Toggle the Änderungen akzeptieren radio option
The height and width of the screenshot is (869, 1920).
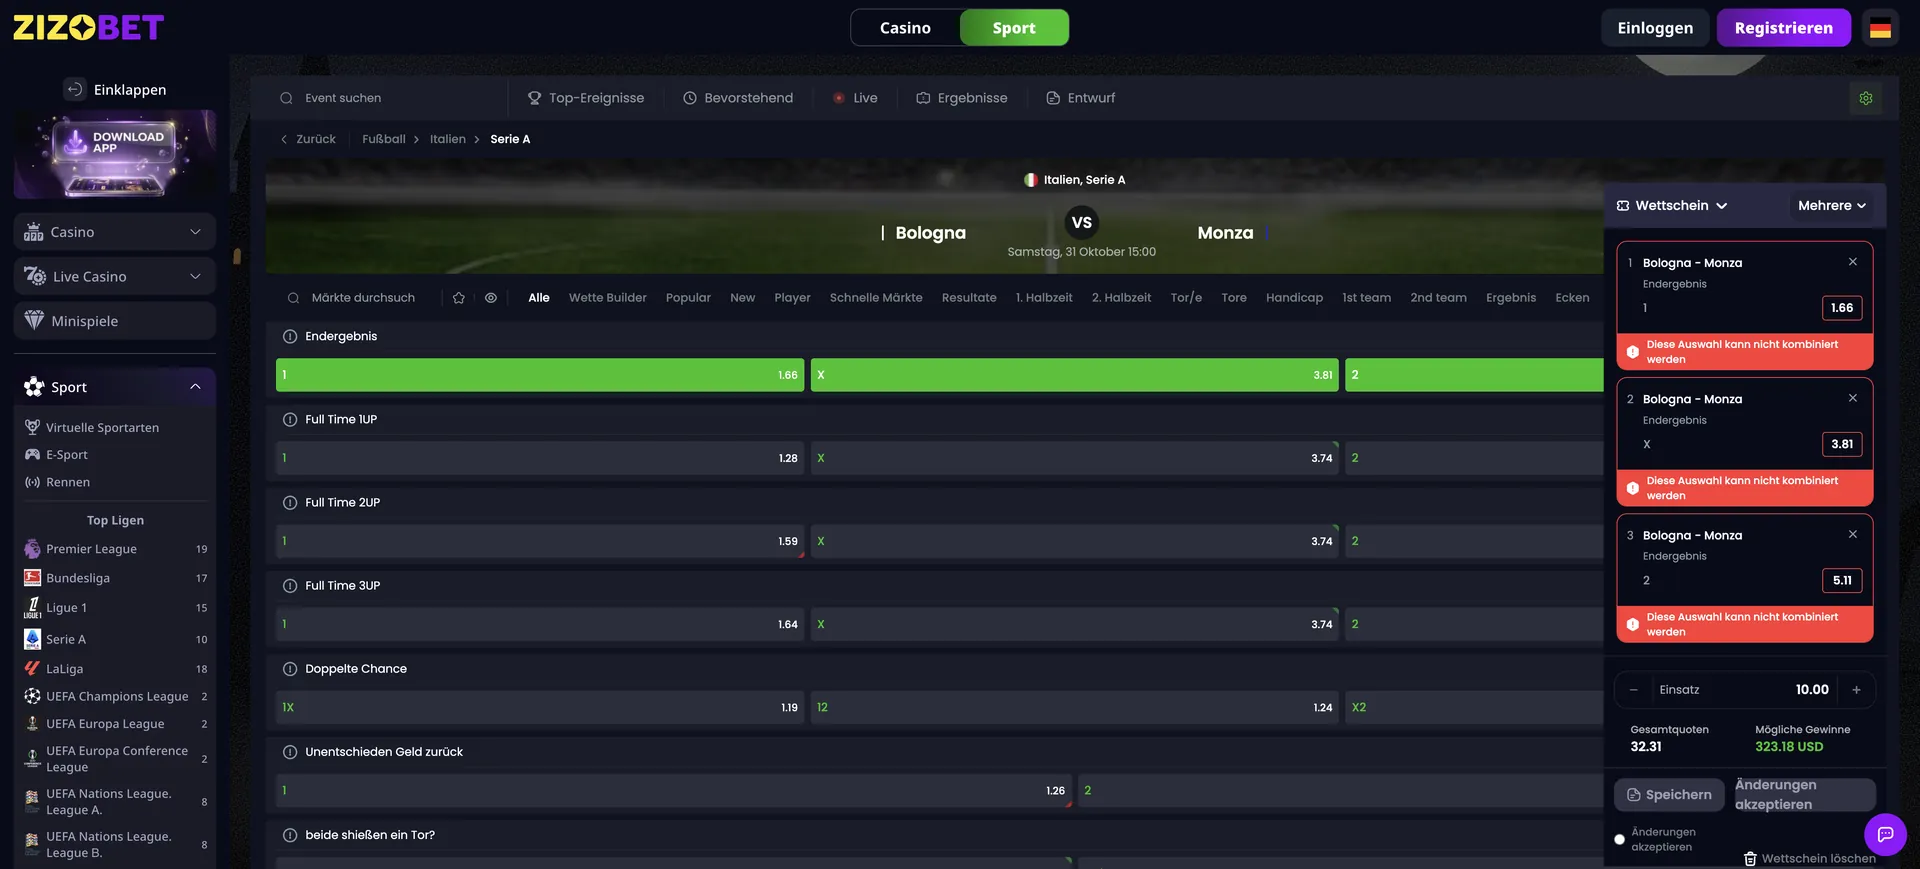[x=1620, y=839]
